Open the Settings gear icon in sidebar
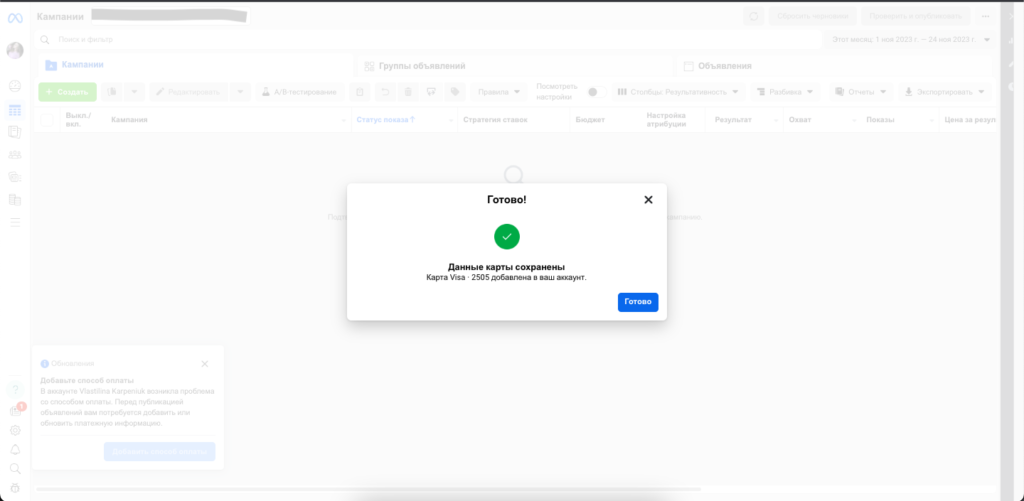 pyautogui.click(x=15, y=430)
